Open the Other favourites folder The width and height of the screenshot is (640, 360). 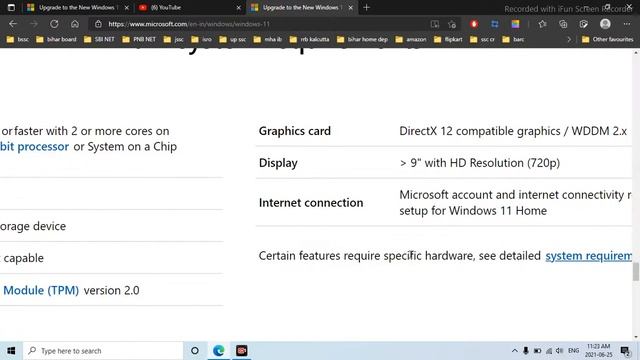coord(608,39)
